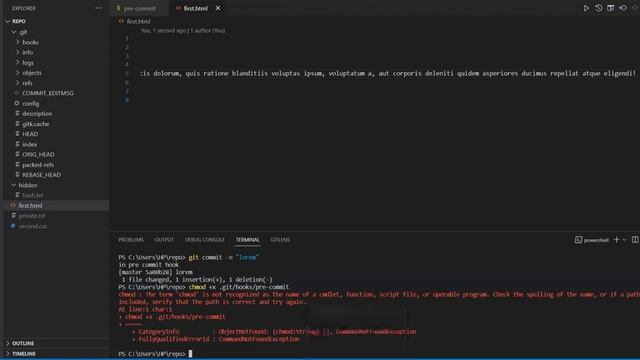Open the HEAD file
640x360 pixels.
(30, 134)
